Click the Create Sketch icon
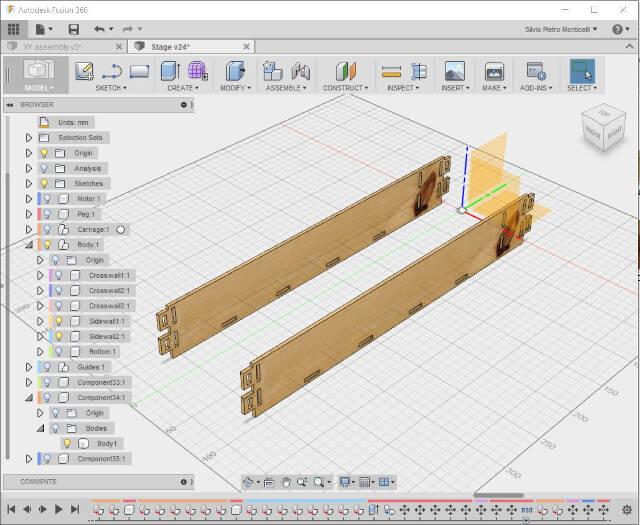The width and height of the screenshot is (640, 525). (x=84, y=71)
